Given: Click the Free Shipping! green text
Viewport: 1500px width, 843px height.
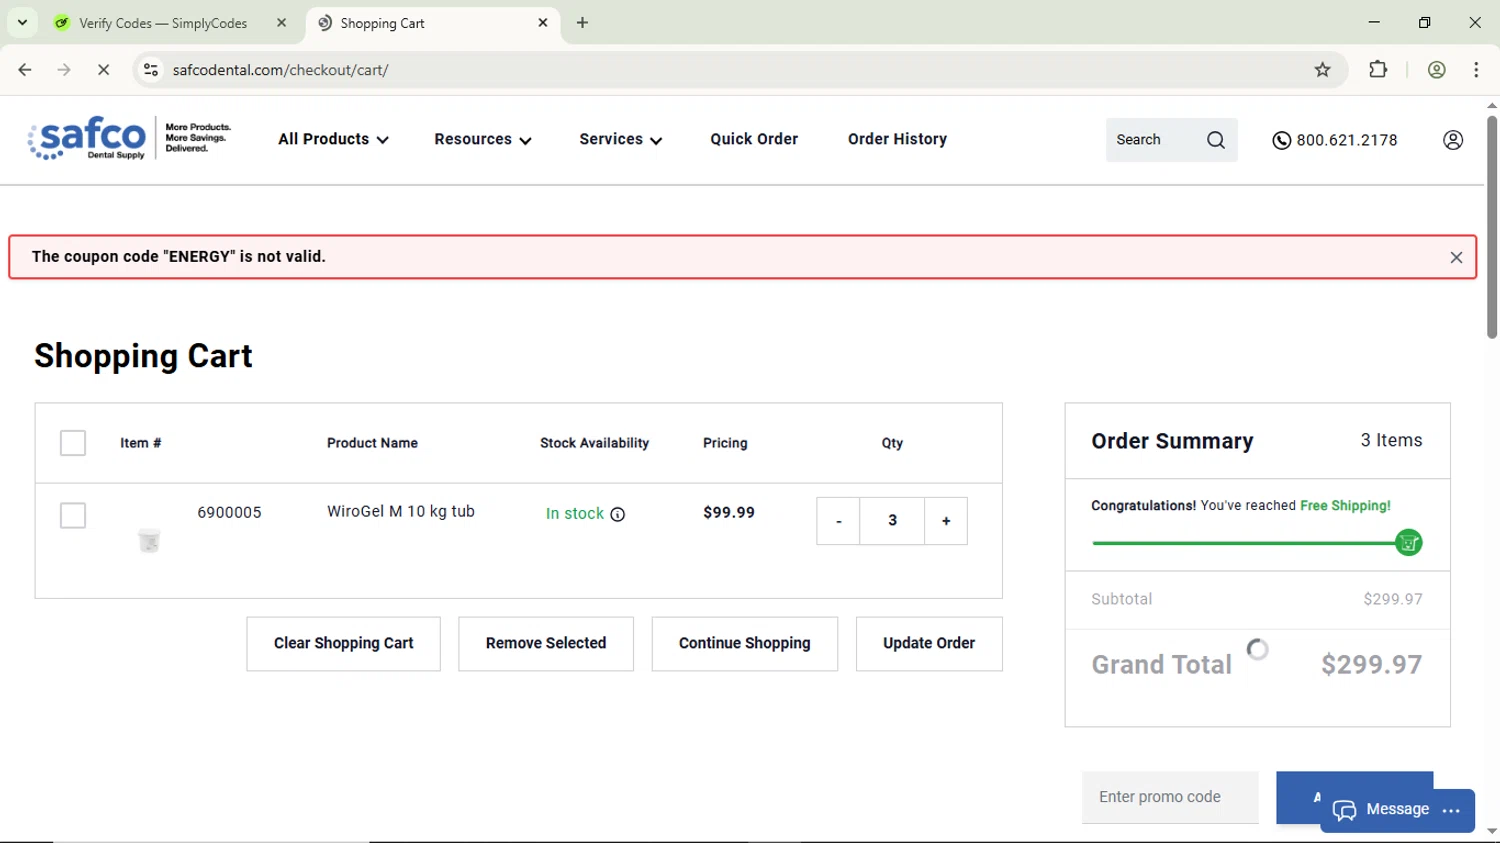Looking at the screenshot, I should click(x=1345, y=506).
